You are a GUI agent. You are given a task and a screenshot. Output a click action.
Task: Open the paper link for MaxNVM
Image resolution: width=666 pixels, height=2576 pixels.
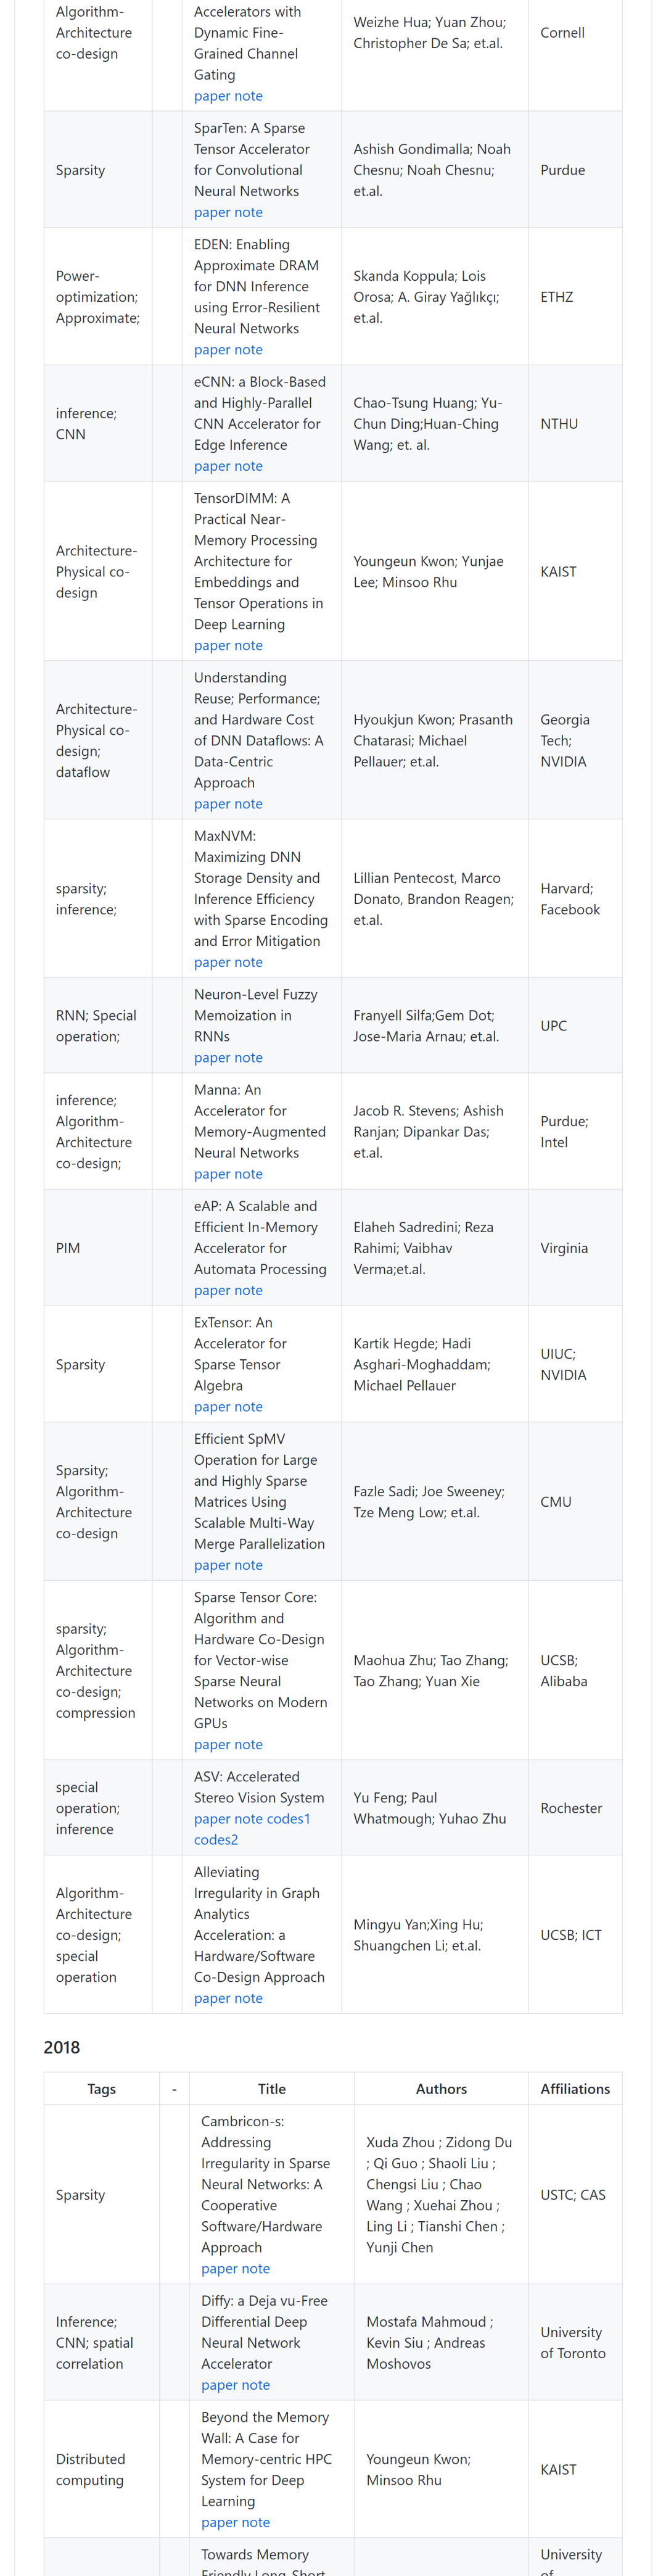(212, 962)
